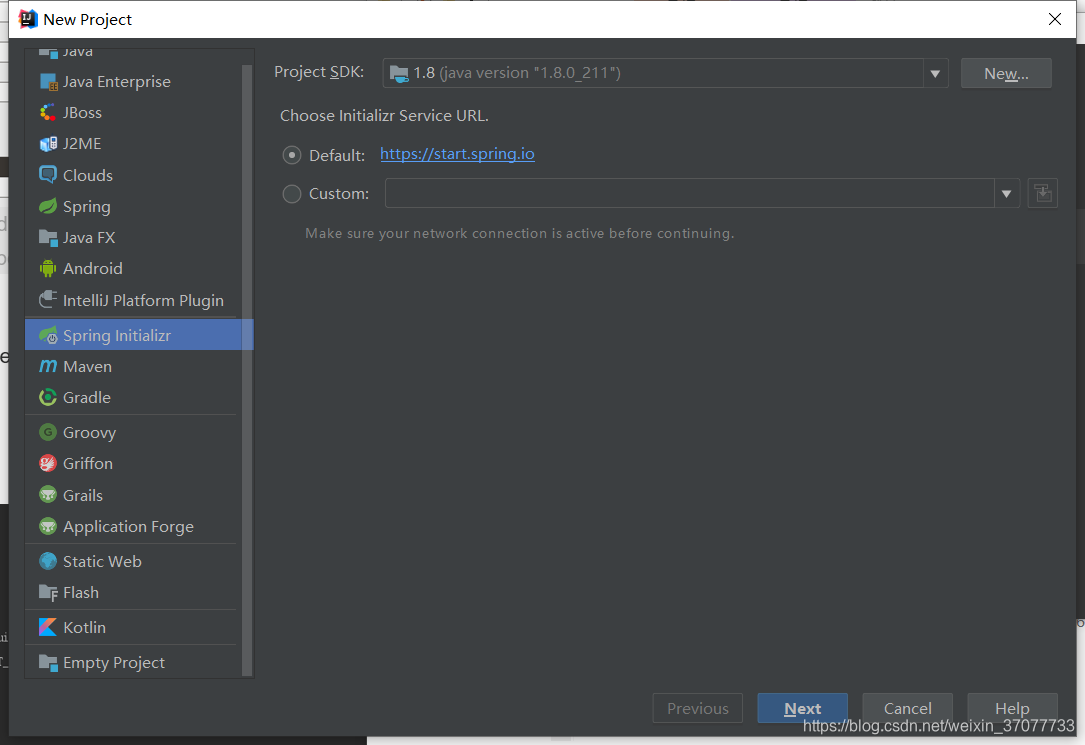1085x745 pixels.
Task: Click inside the Custom URL input field
Action: 690,194
